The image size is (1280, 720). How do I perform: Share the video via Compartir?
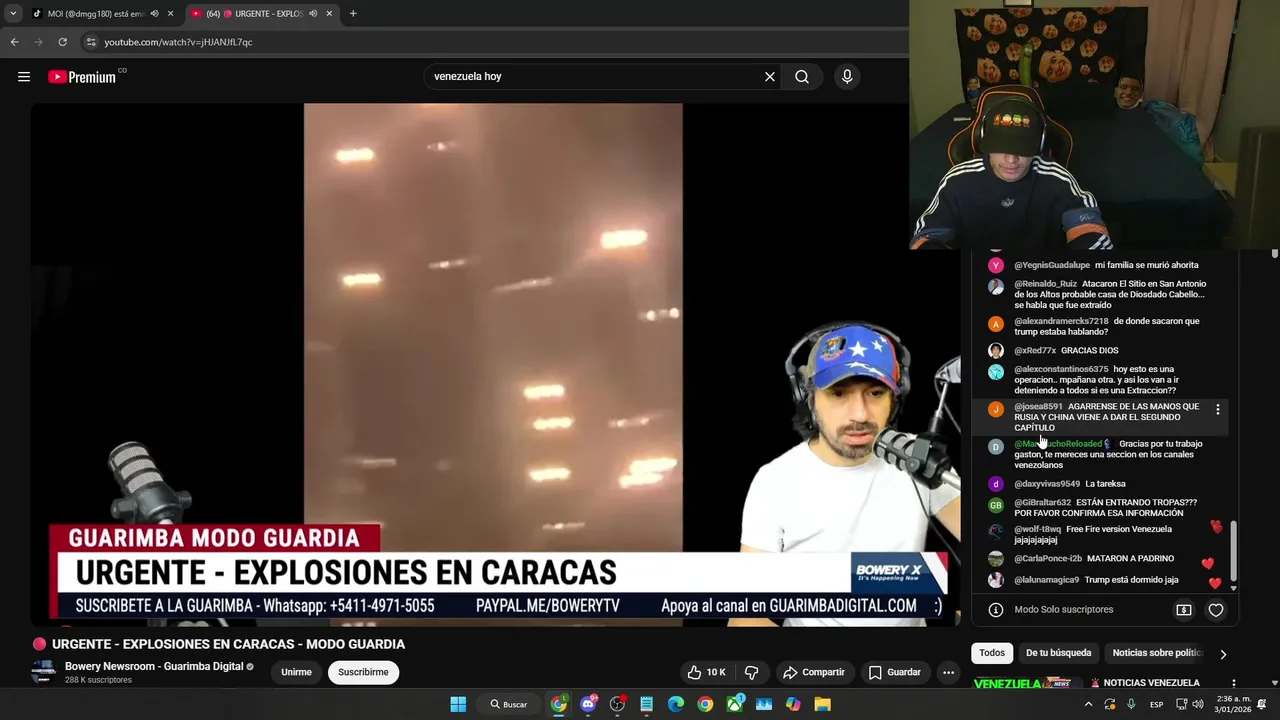[814, 672]
